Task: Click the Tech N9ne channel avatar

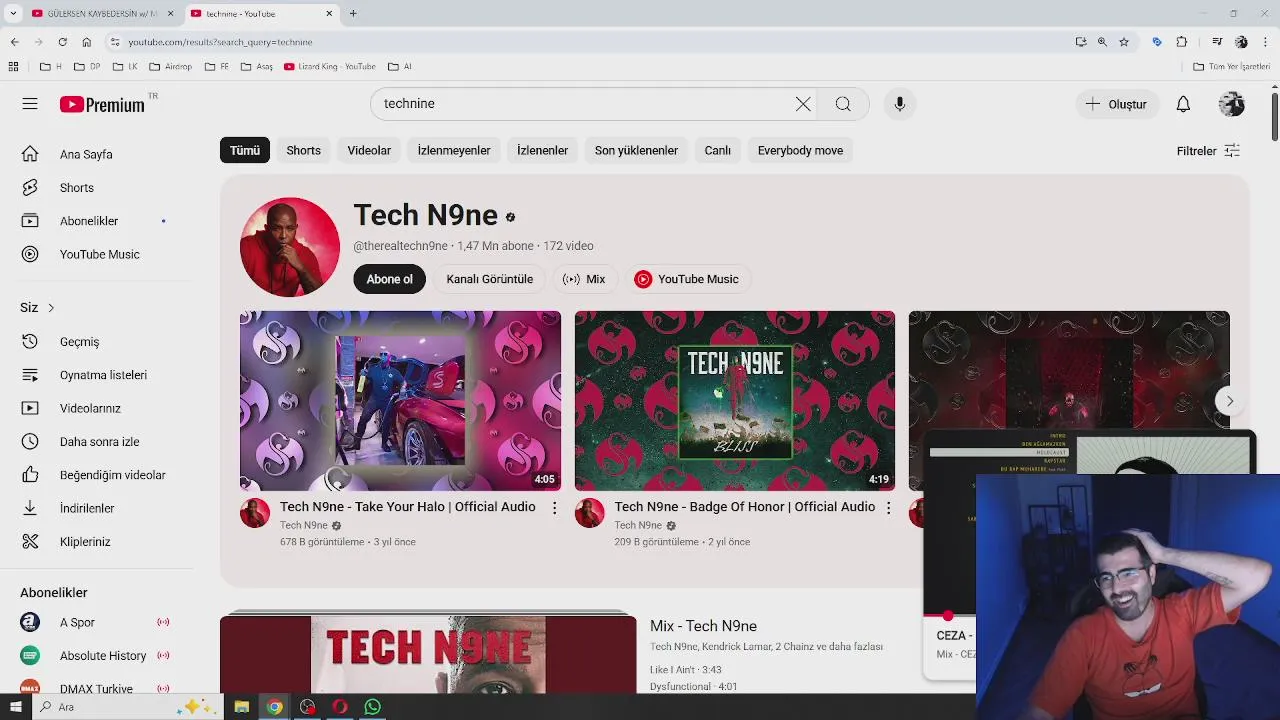Action: 290,247
